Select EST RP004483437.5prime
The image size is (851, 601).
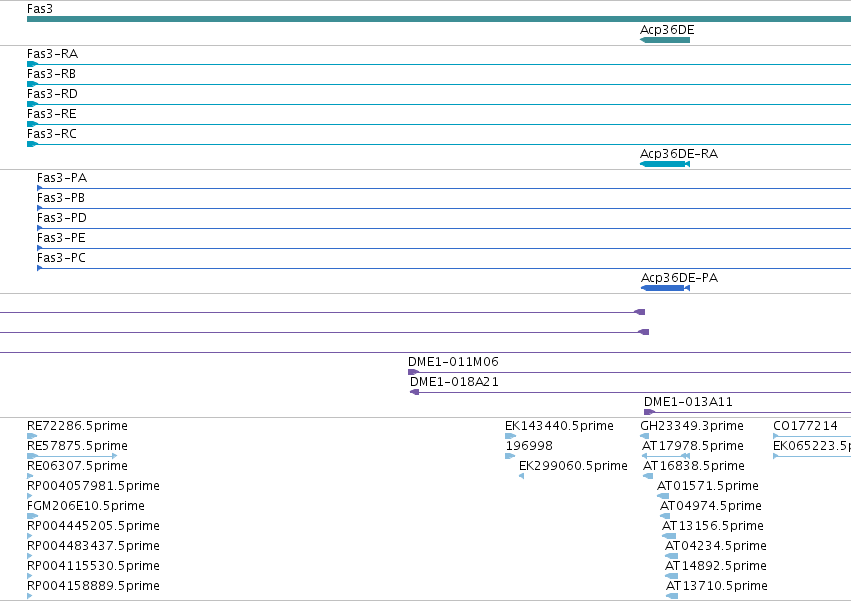pyautogui.click(x=93, y=547)
